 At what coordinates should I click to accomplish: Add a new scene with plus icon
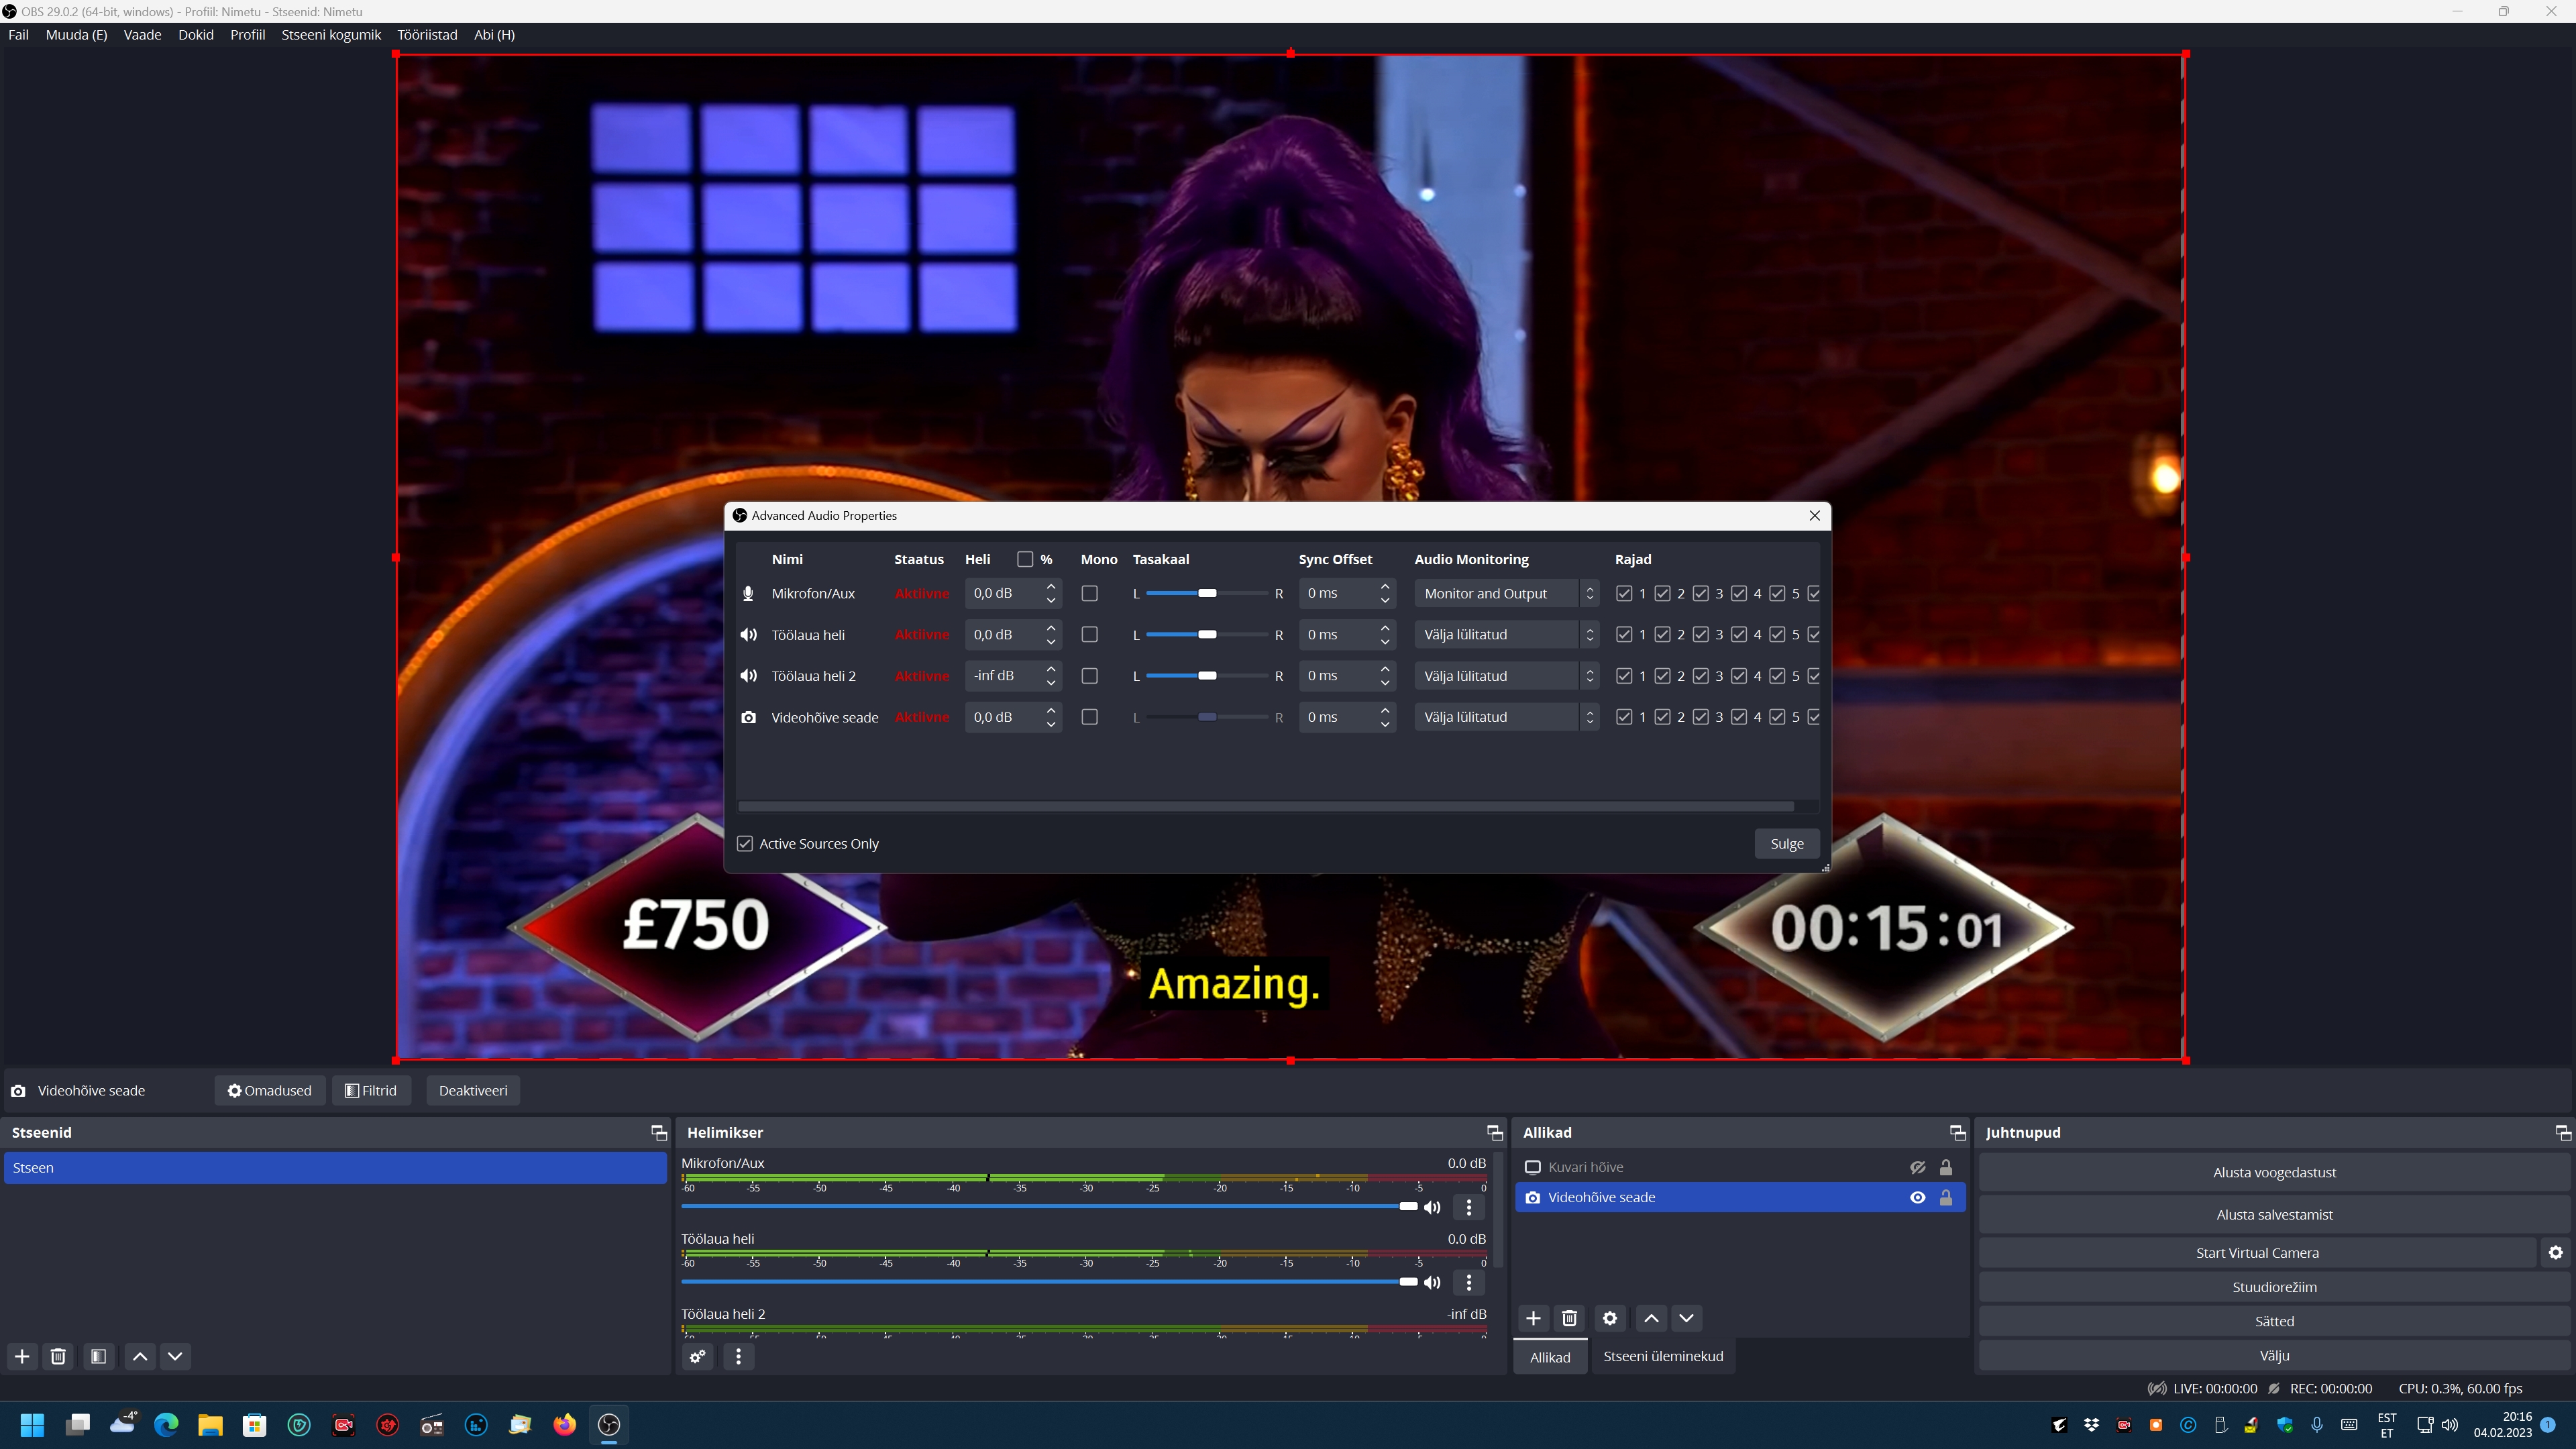(x=22, y=1356)
